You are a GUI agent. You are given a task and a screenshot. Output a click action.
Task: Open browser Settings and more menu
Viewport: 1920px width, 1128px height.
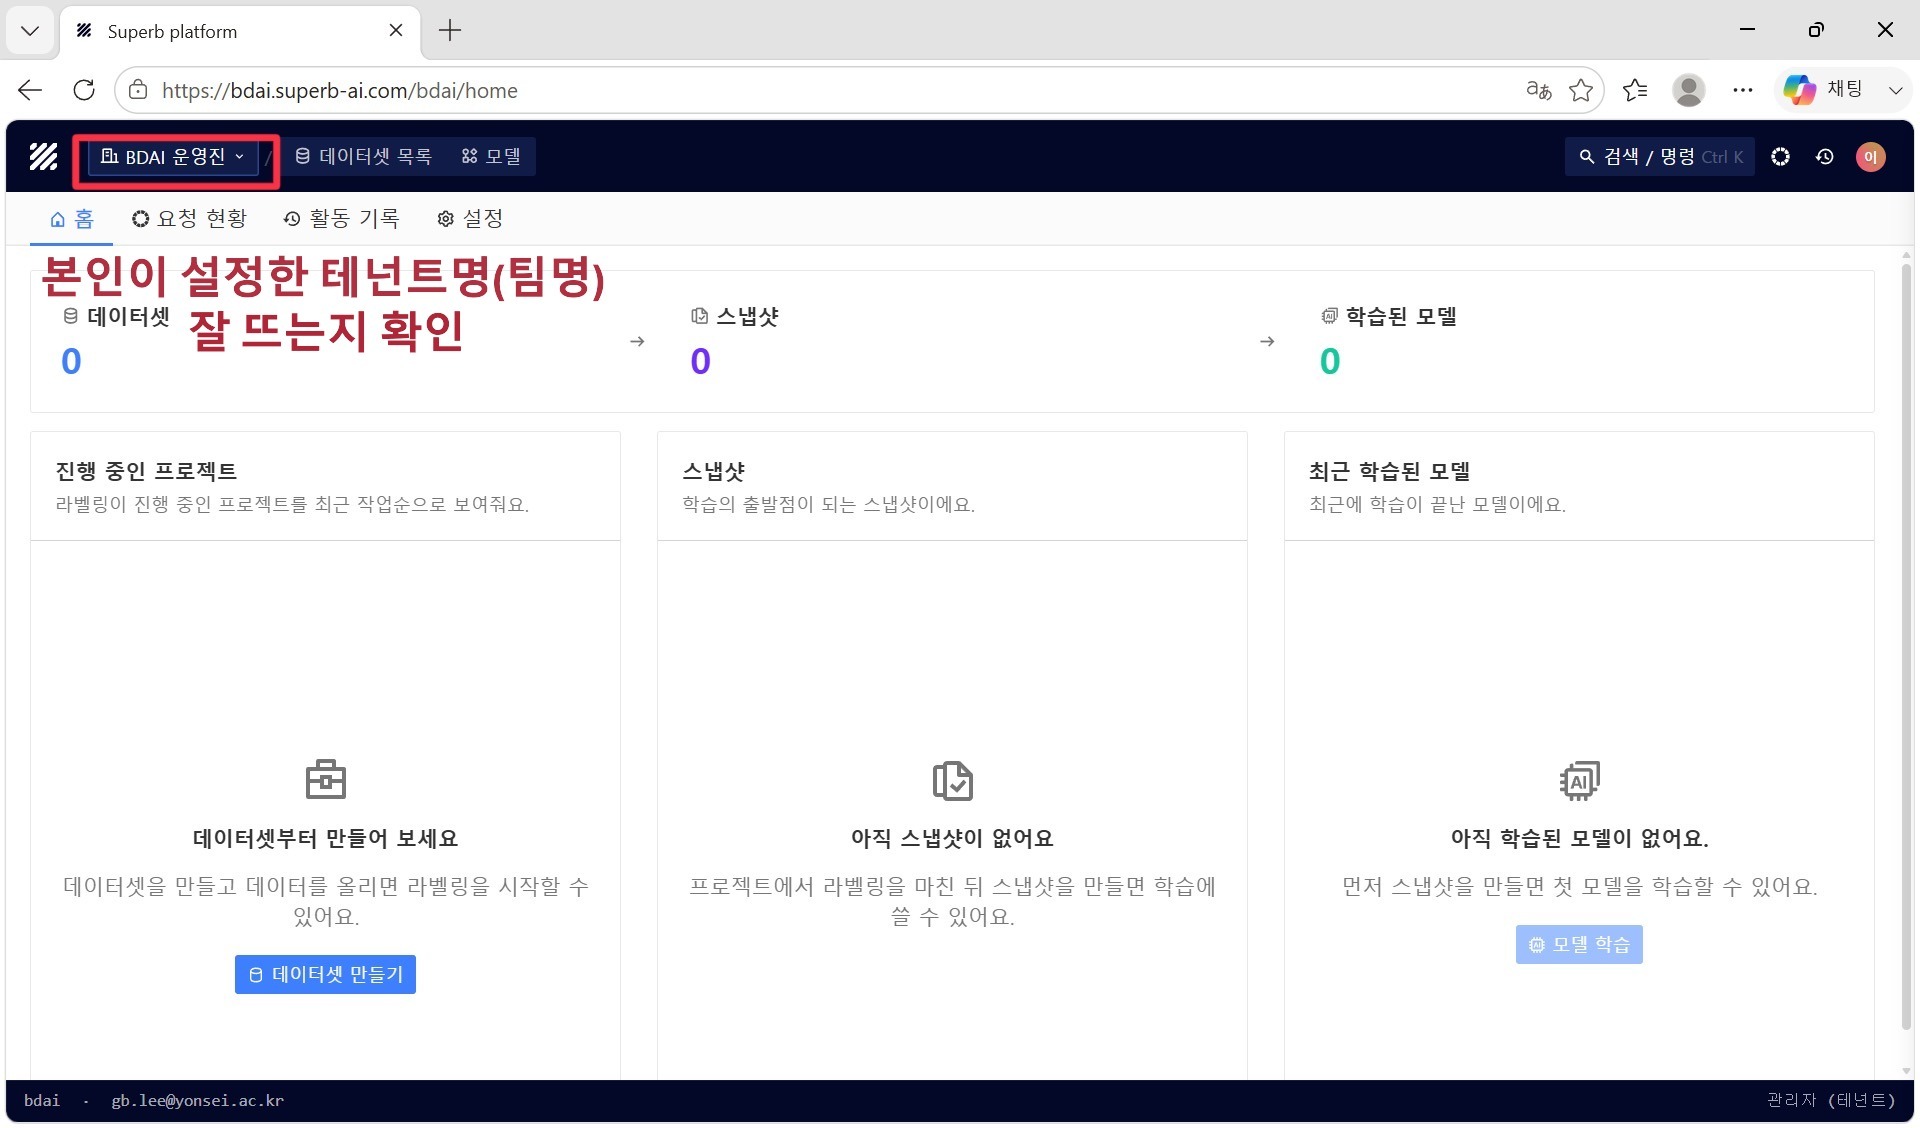(1743, 90)
